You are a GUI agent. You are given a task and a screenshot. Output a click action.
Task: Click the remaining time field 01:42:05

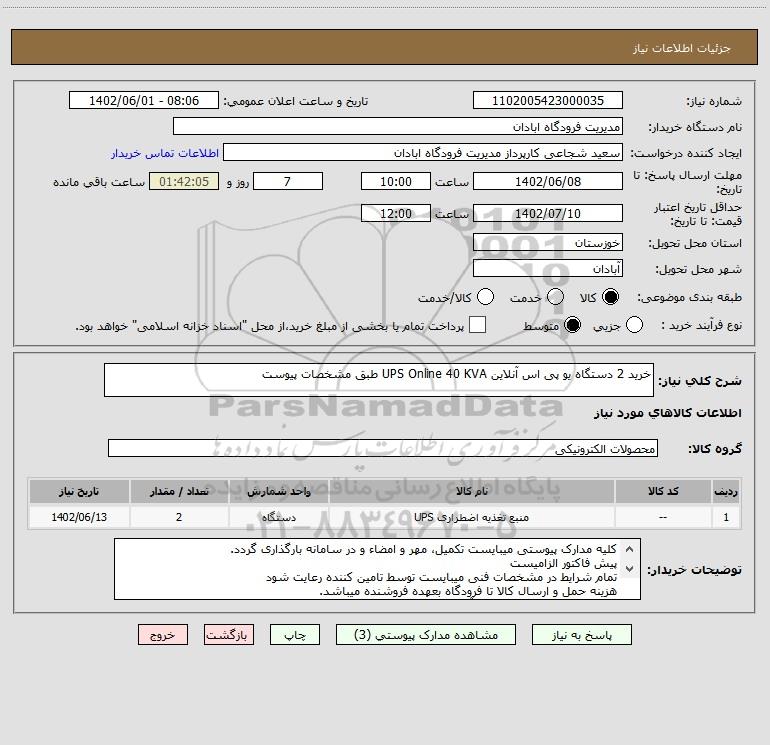tap(184, 181)
